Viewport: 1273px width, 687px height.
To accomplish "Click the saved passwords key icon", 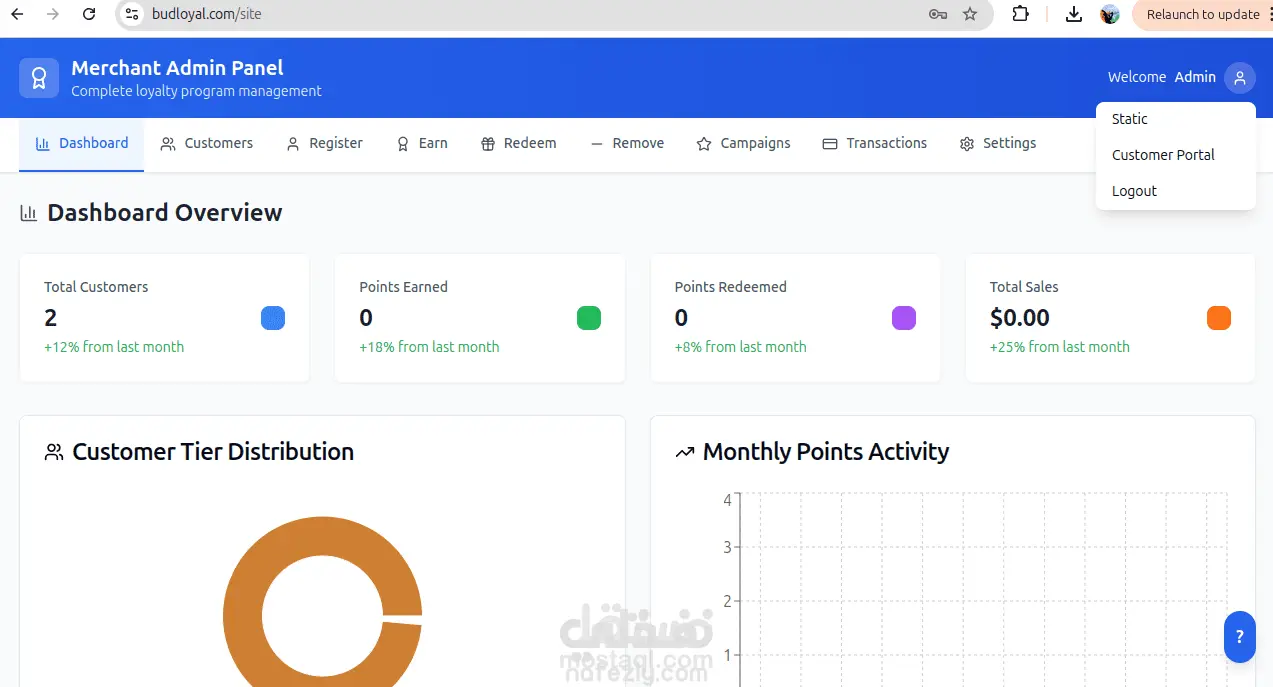I will [x=938, y=14].
